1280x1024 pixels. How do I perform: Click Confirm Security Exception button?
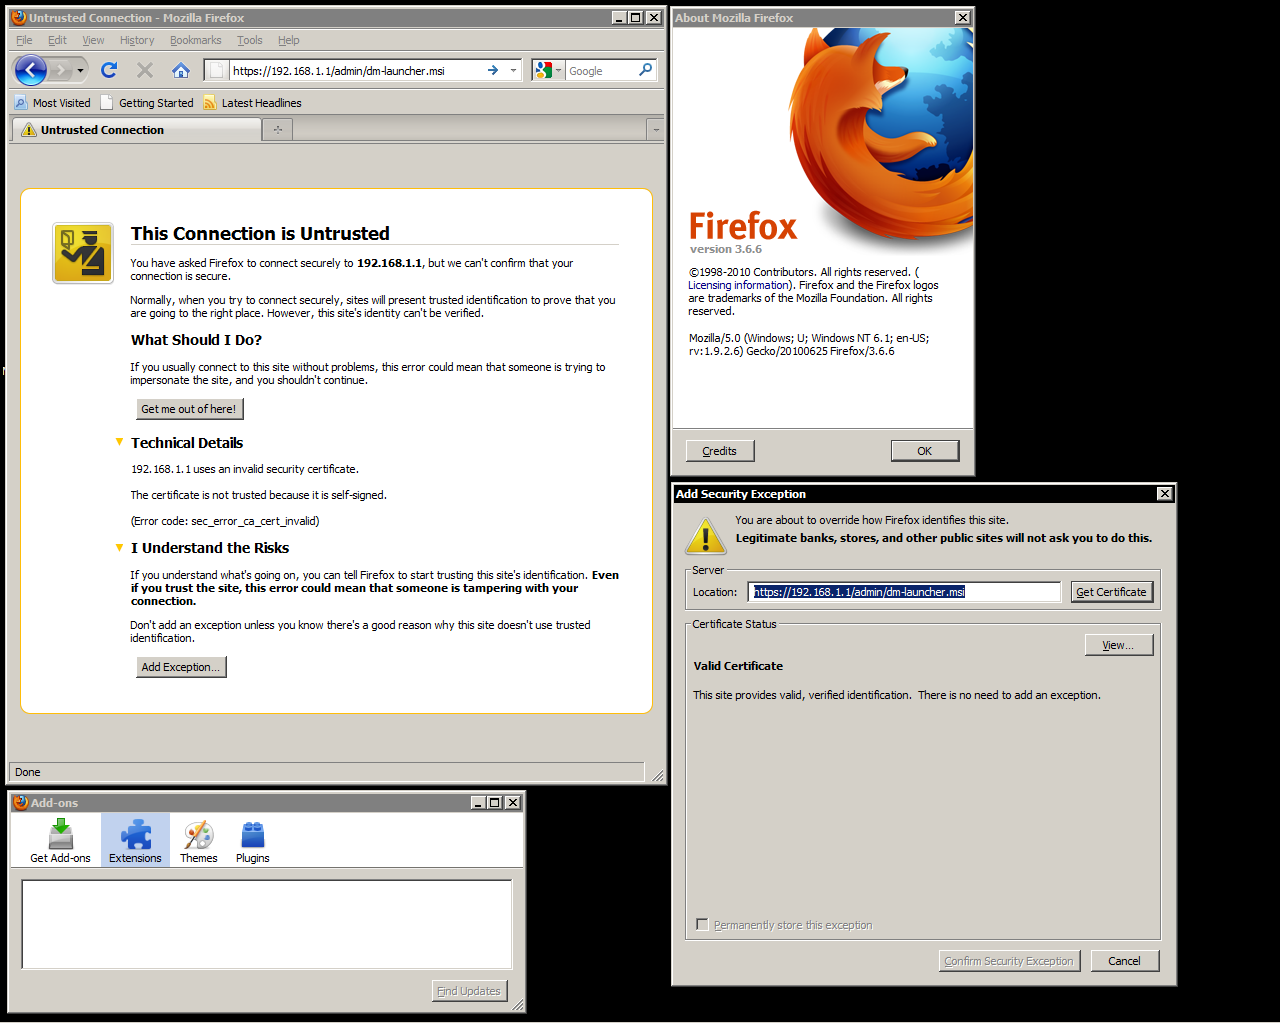click(x=1010, y=961)
